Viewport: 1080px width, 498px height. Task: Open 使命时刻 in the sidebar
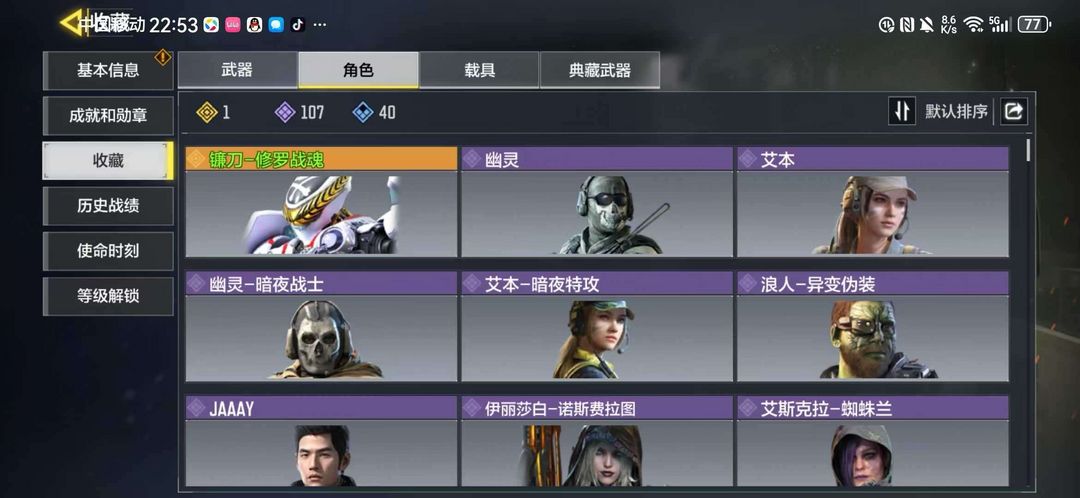(108, 251)
